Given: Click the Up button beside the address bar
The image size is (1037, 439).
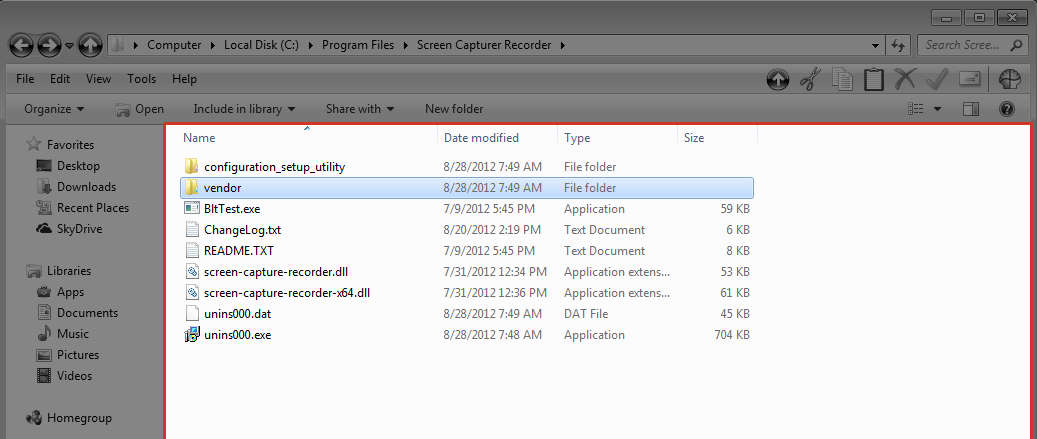Looking at the screenshot, I should (90, 45).
